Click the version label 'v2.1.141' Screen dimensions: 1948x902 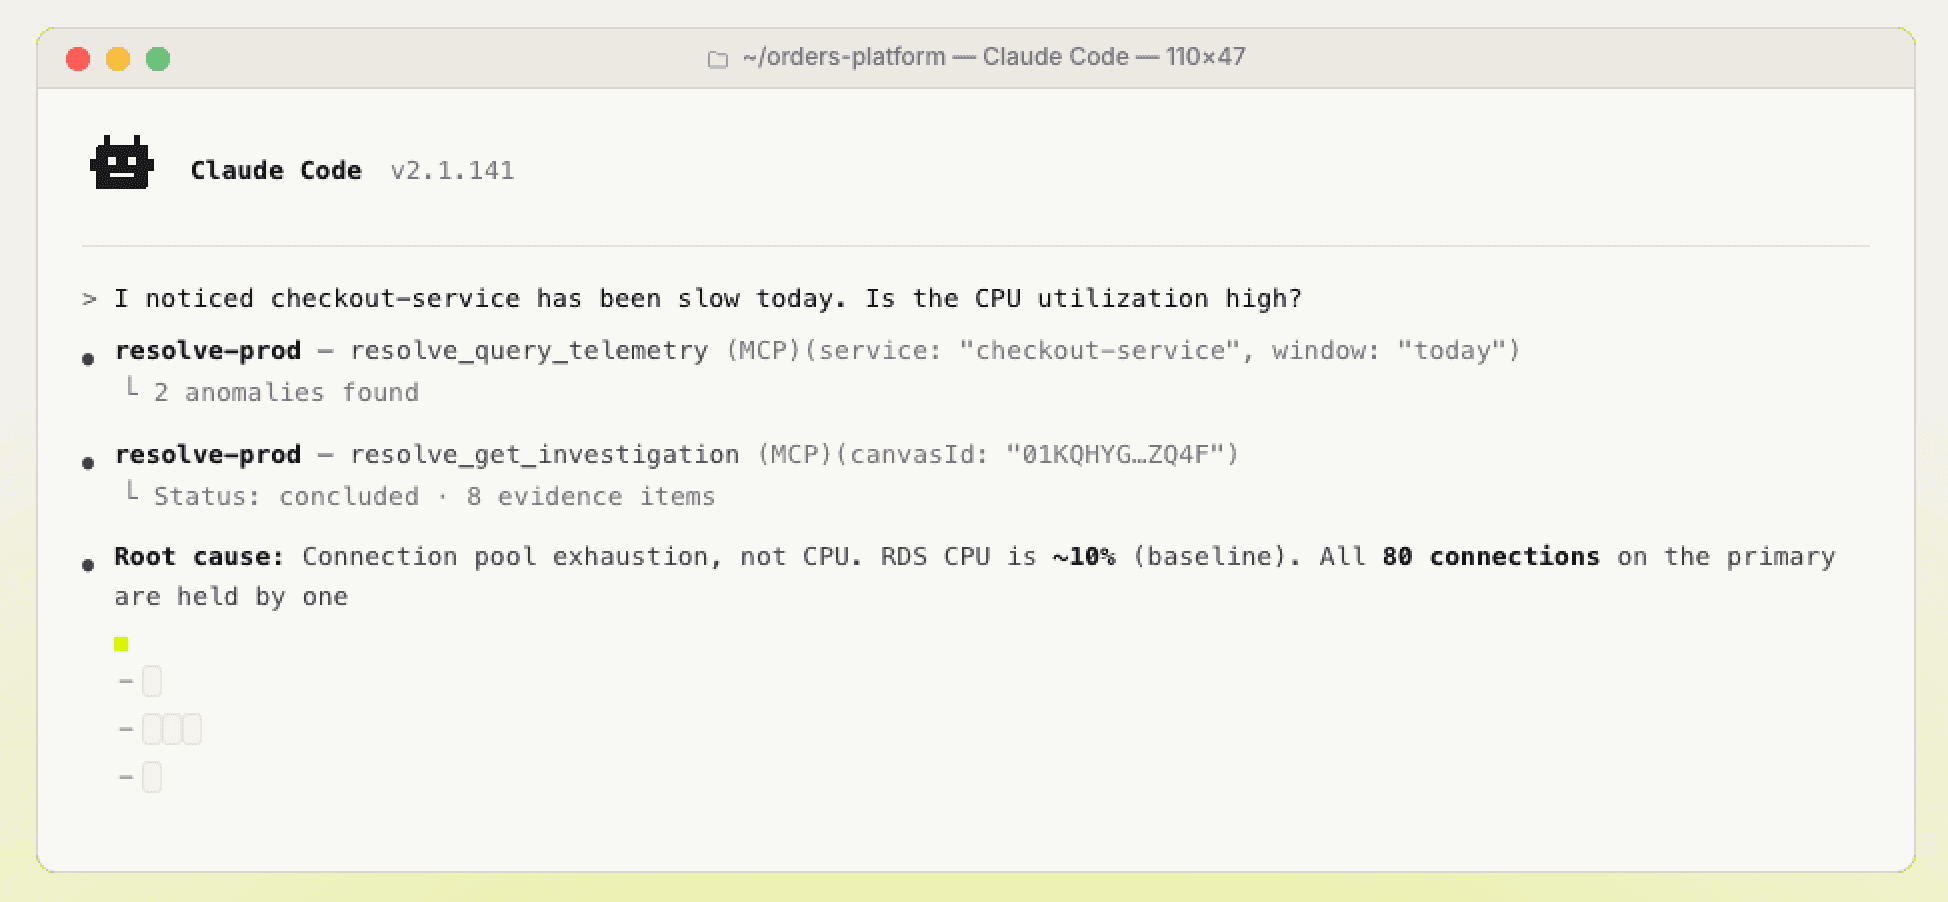tap(452, 170)
